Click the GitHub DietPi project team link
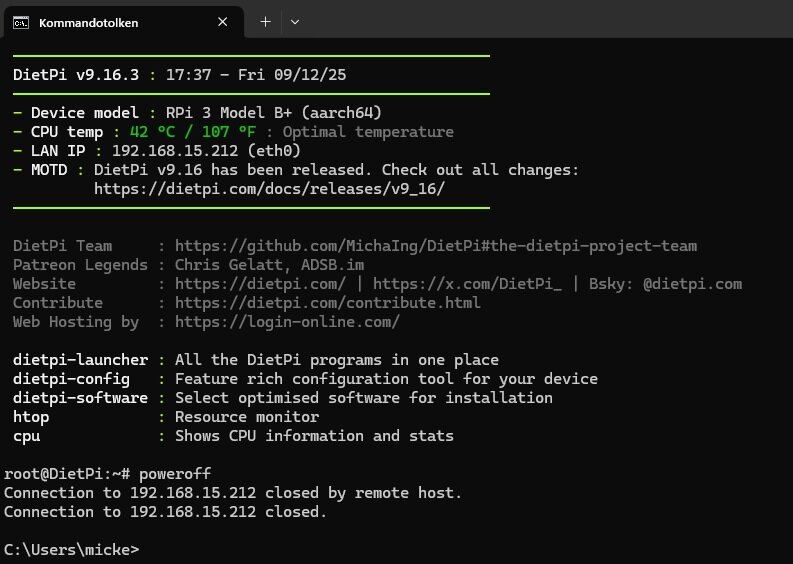 pos(435,246)
